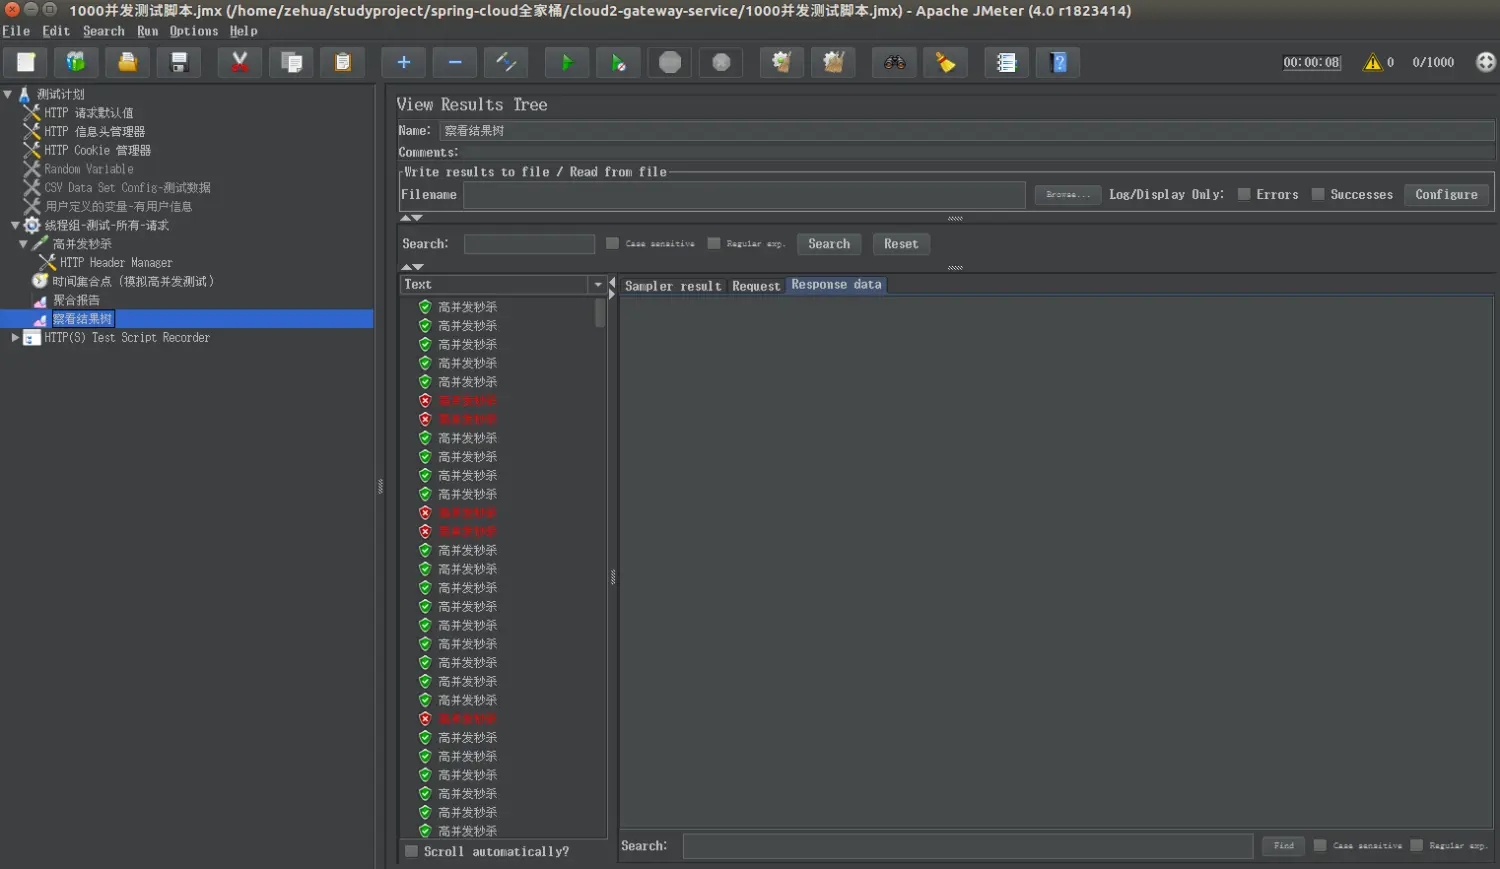This screenshot has height=869, width=1500.
Task: Open the File menu
Action: pyautogui.click(x=16, y=31)
